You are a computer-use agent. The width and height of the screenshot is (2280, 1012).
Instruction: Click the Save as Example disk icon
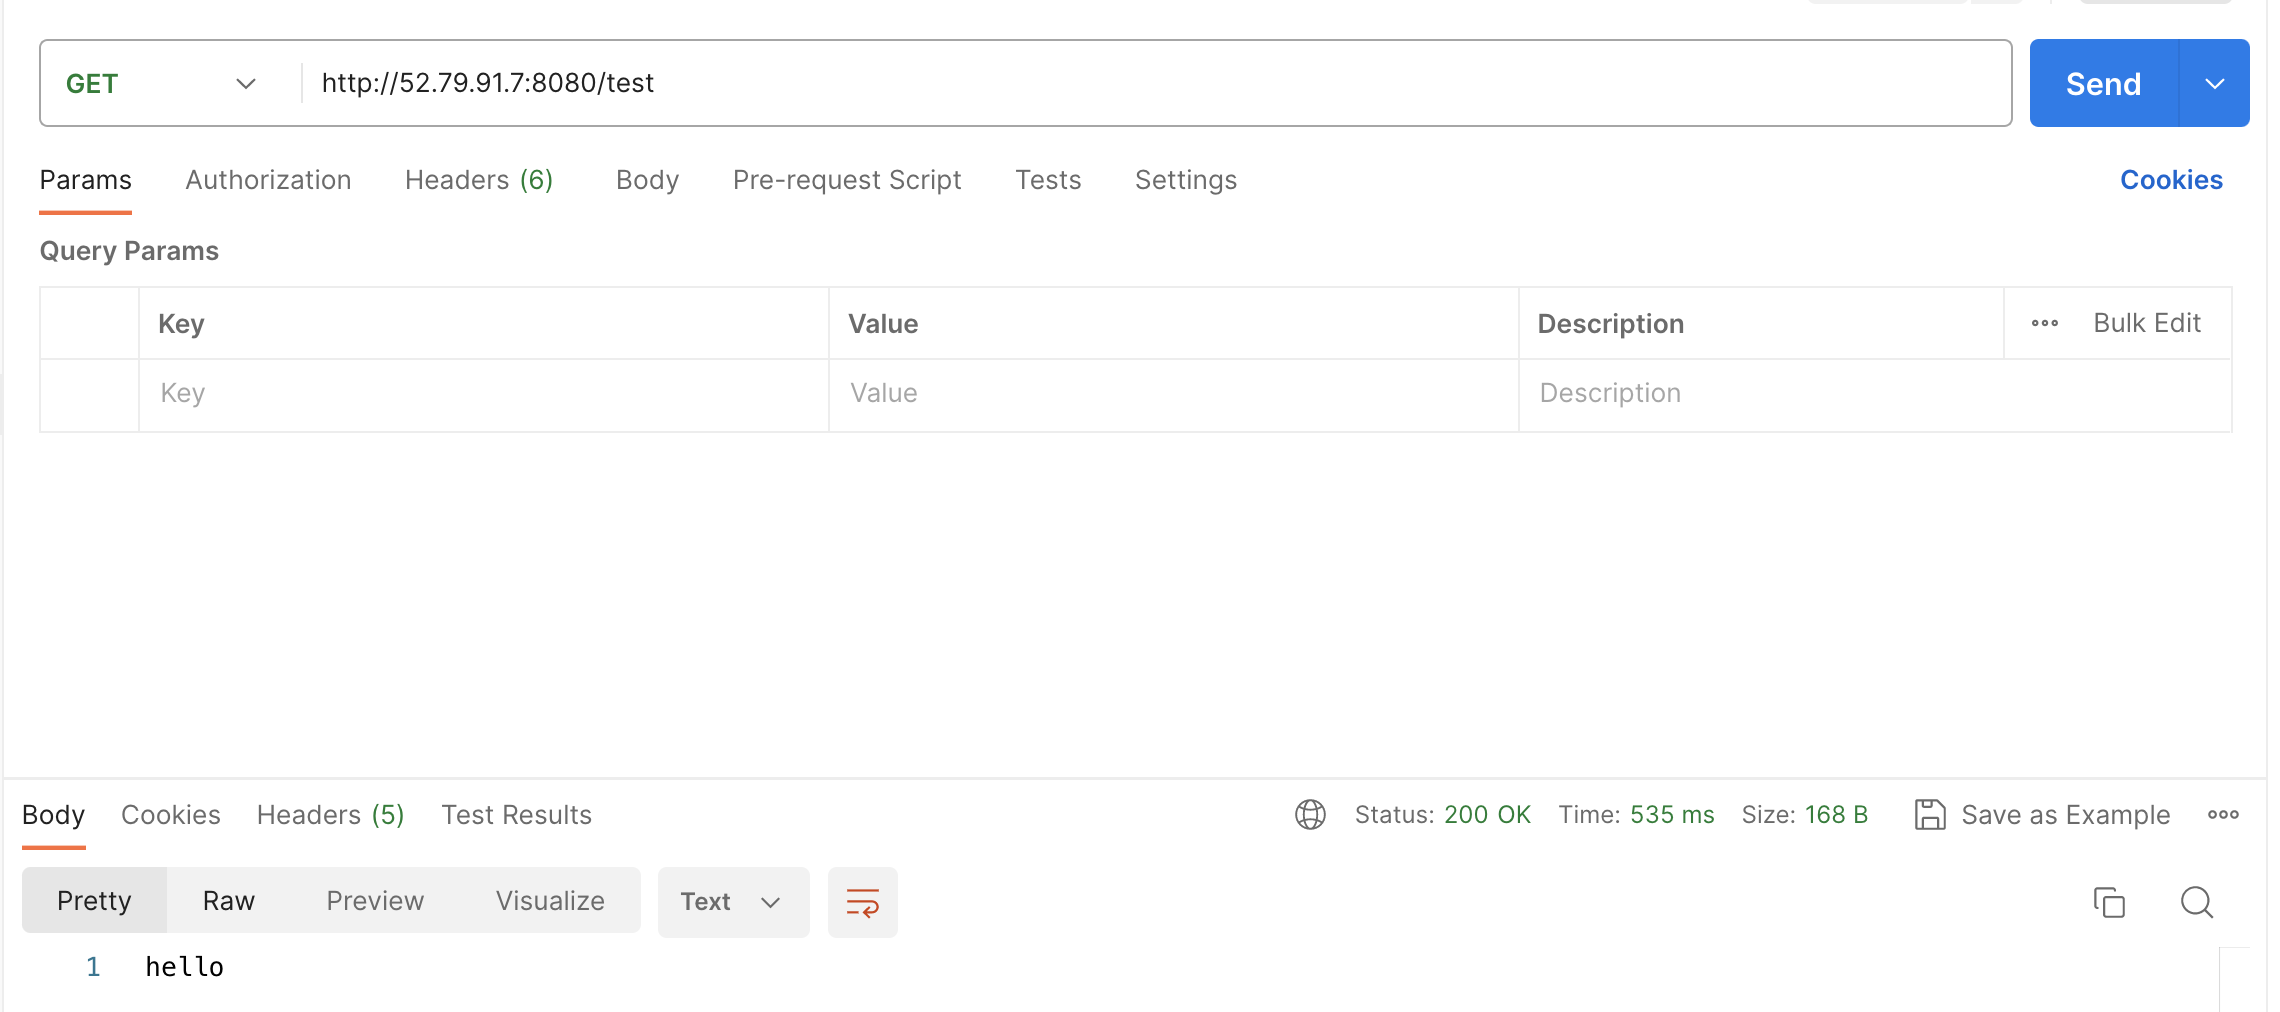click(1929, 815)
